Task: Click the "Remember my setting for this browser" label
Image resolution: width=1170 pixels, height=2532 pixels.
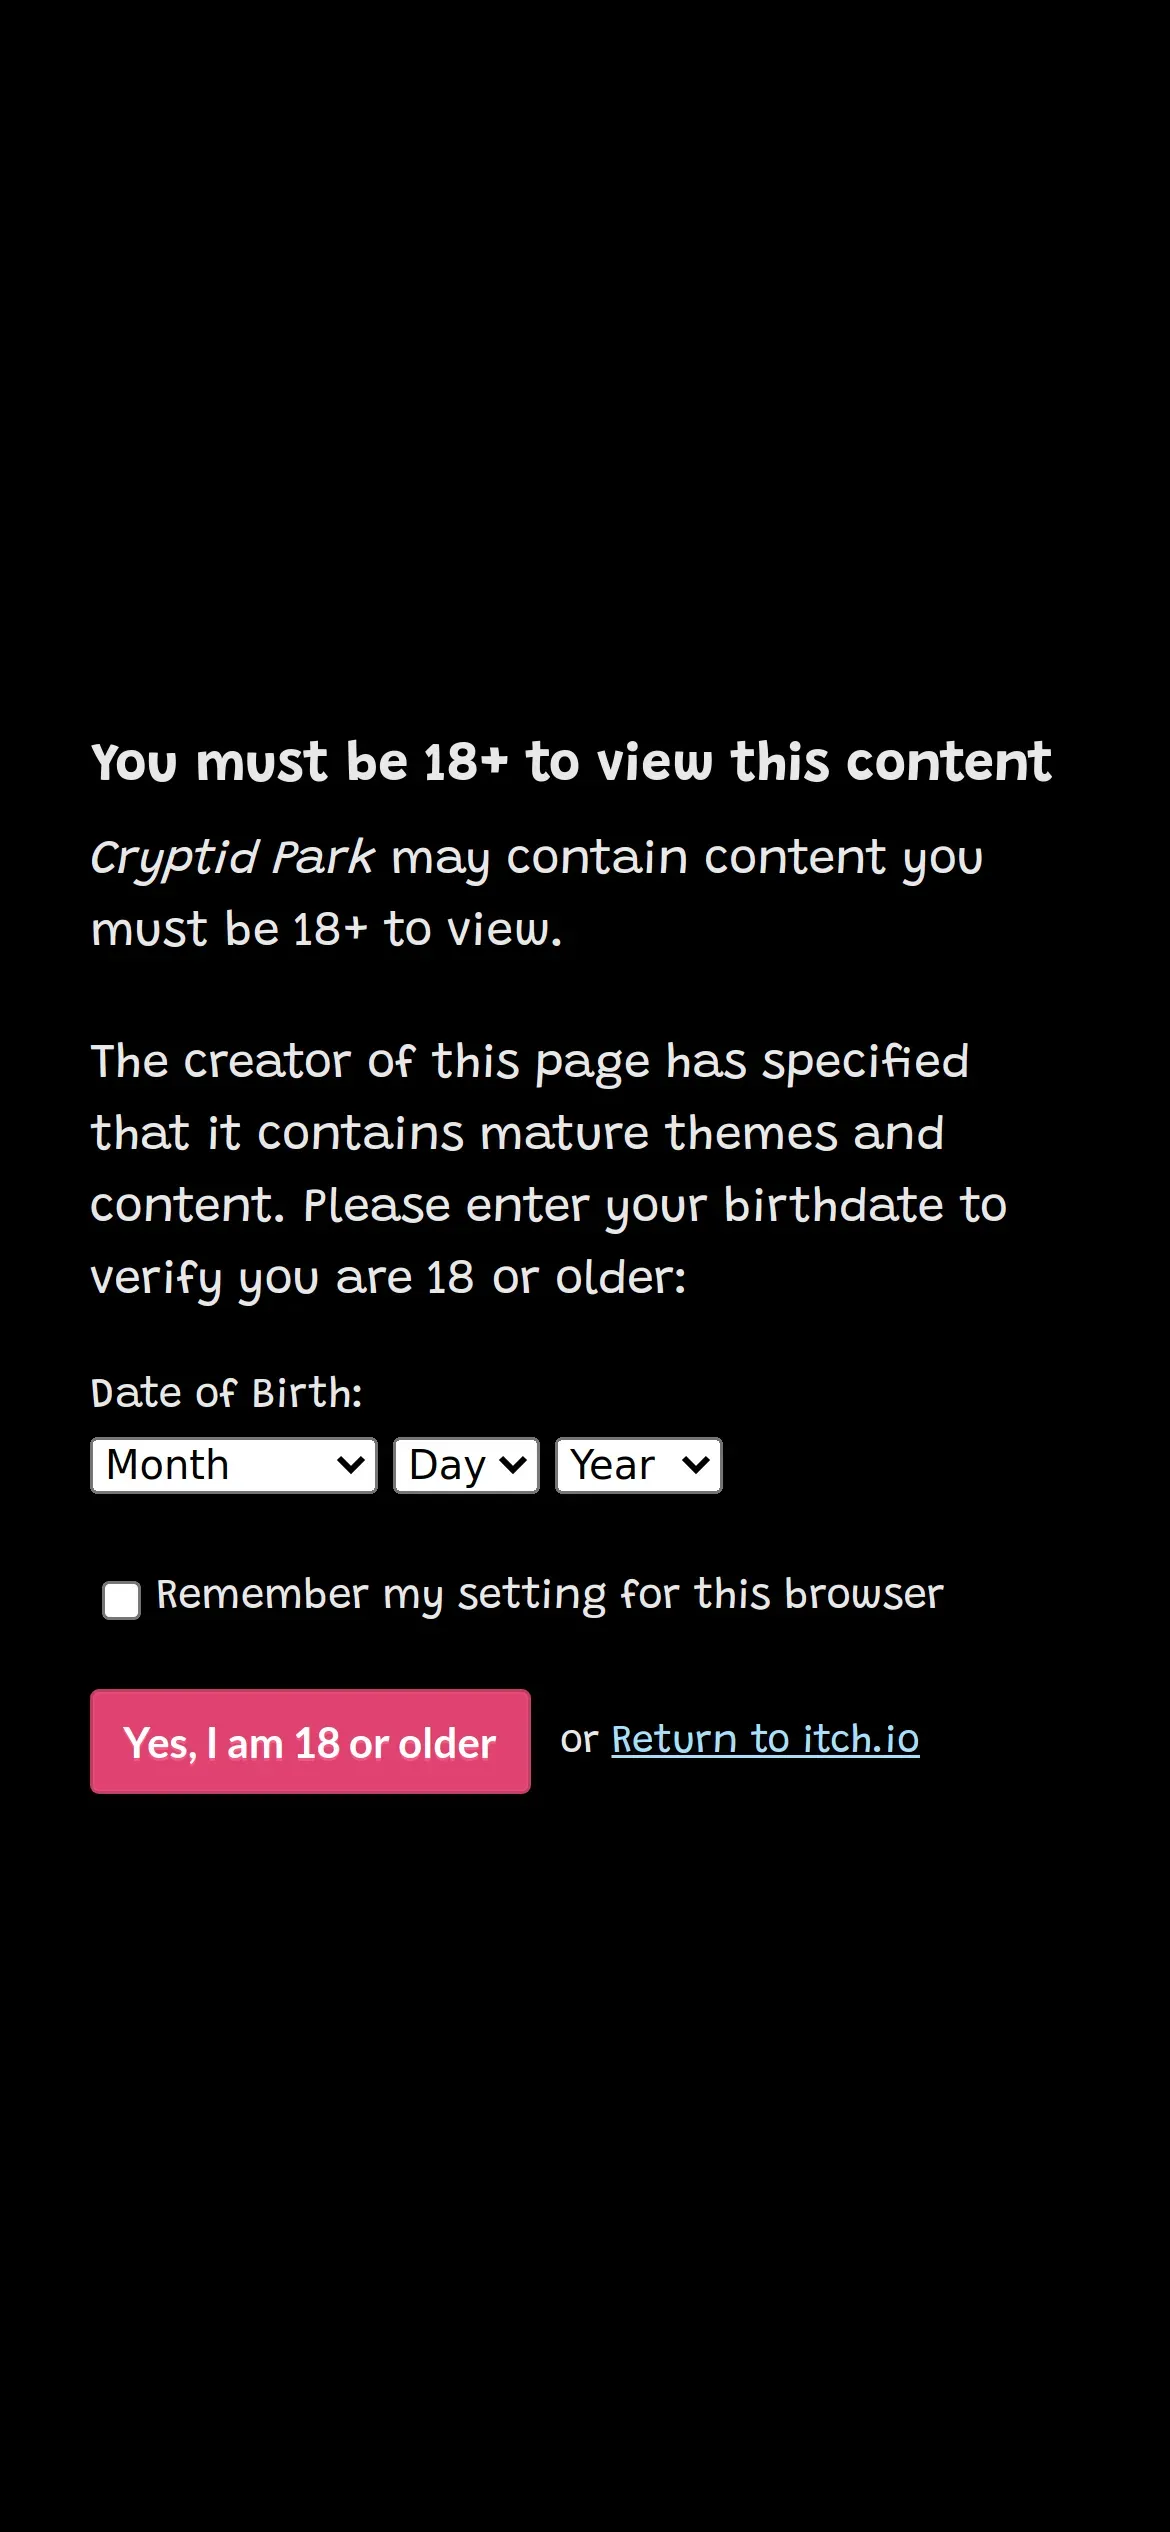Action: coord(549,1595)
